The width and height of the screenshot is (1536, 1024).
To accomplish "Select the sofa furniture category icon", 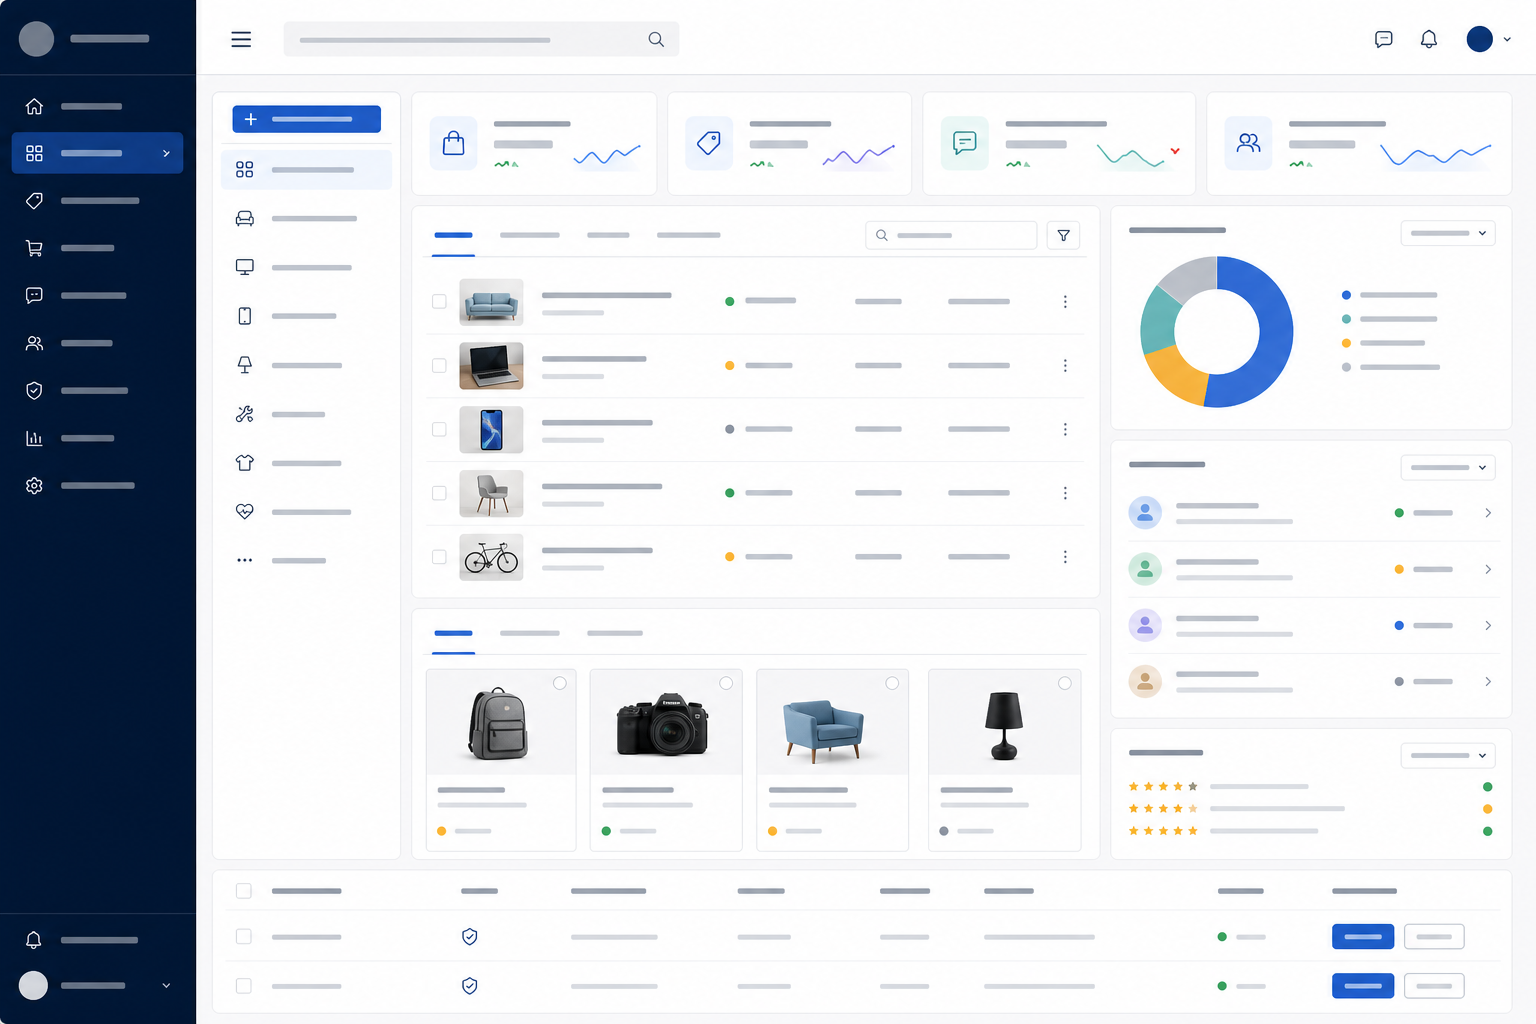I will click(245, 218).
